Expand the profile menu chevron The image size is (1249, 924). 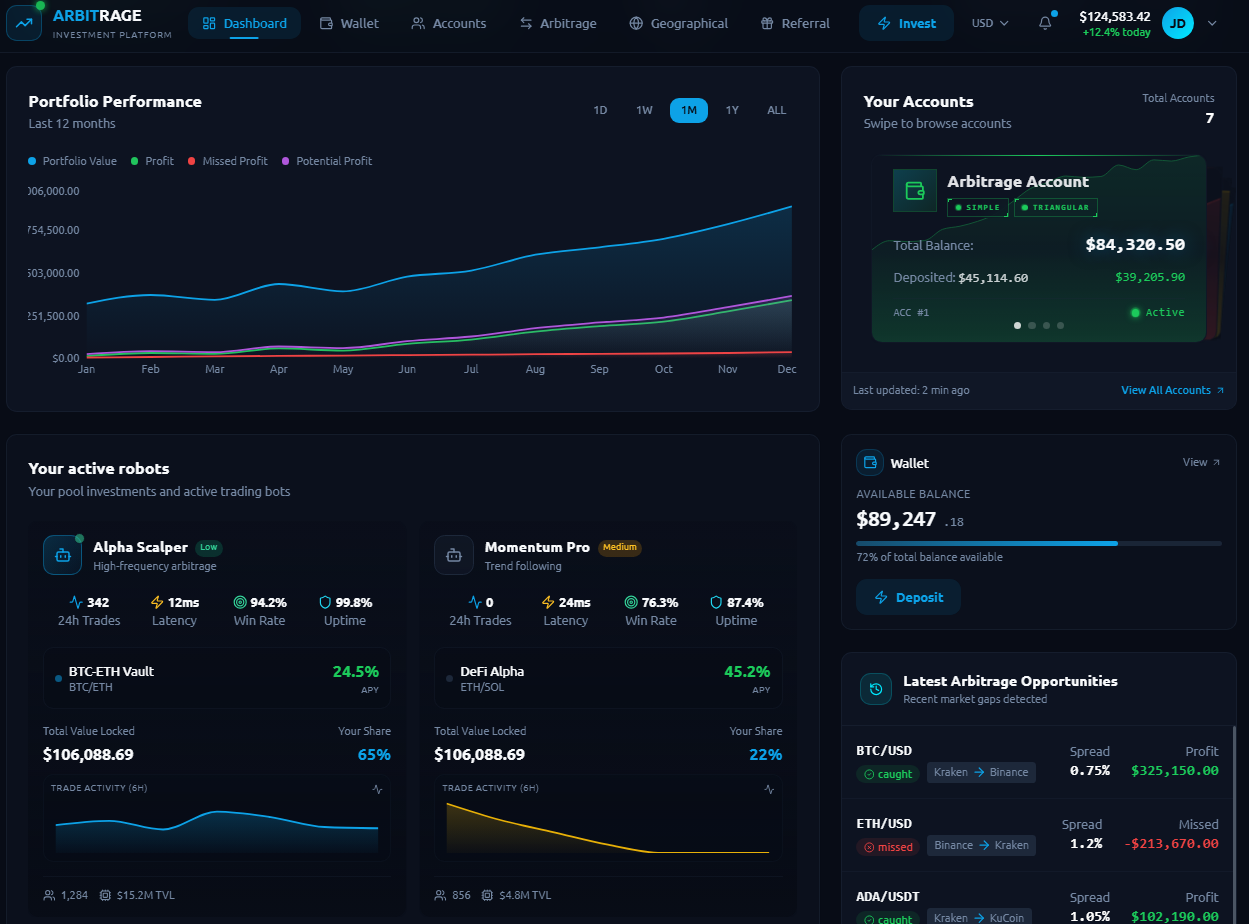[1213, 23]
